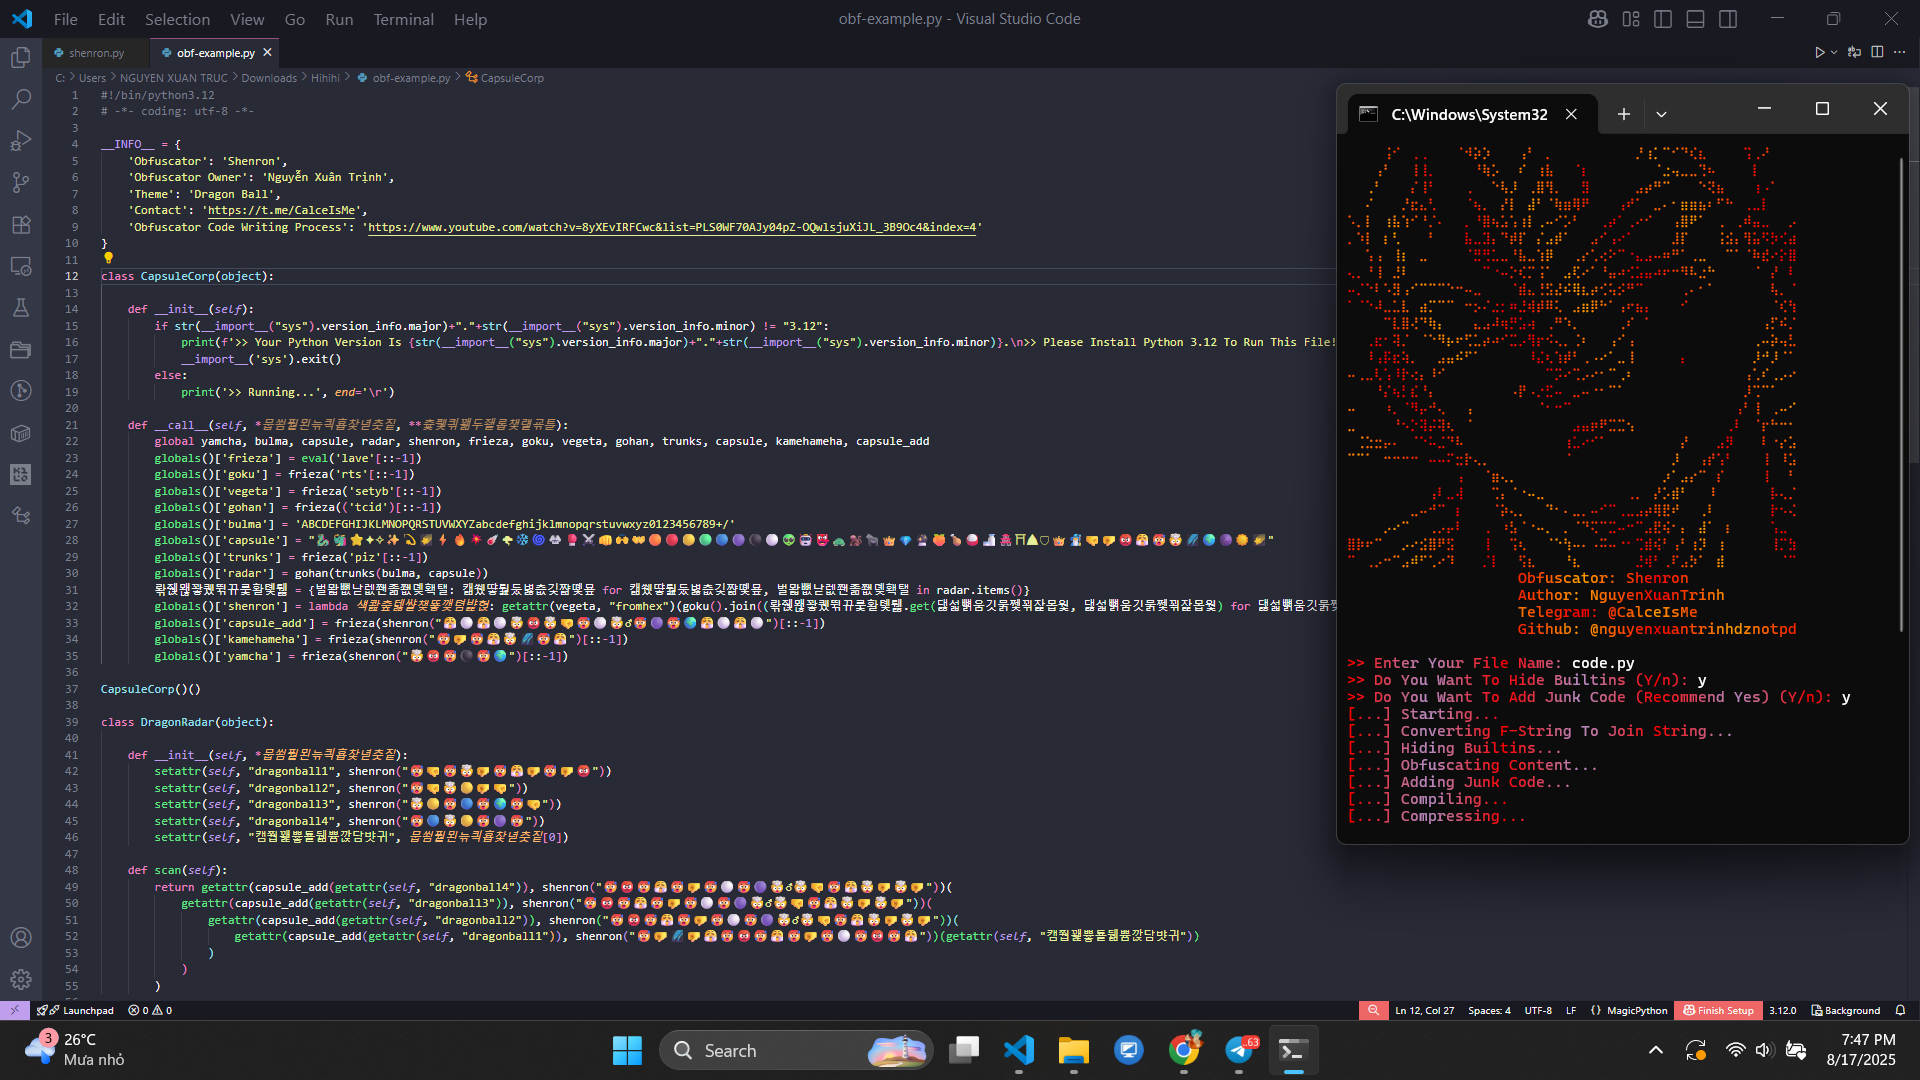Open the YouTube URL on line 9
The height and width of the screenshot is (1080, 1920).
[x=672, y=227]
